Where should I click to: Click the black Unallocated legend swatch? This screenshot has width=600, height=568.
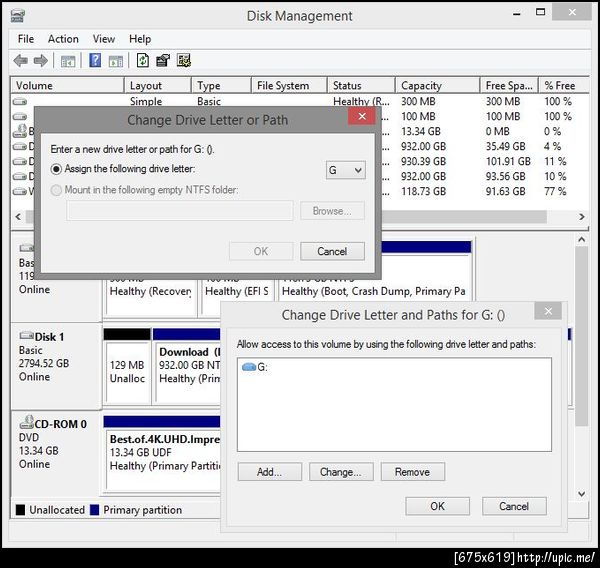point(20,510)
